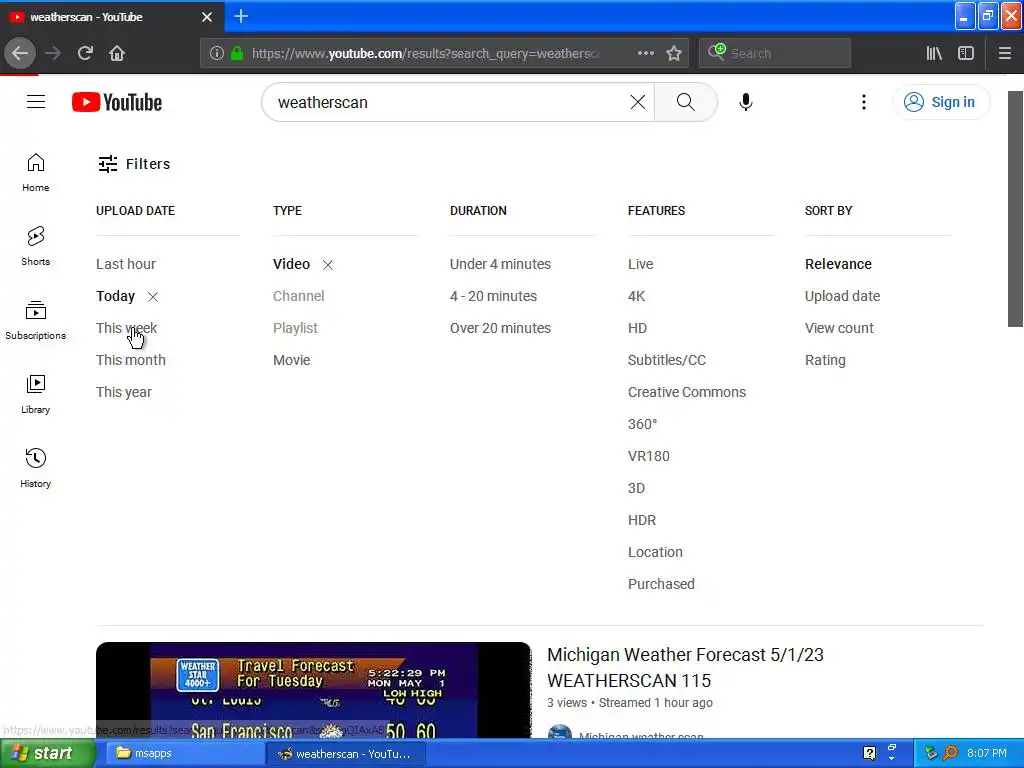Click the magnifier search button

pyautogui.click(x=685, y=102)
